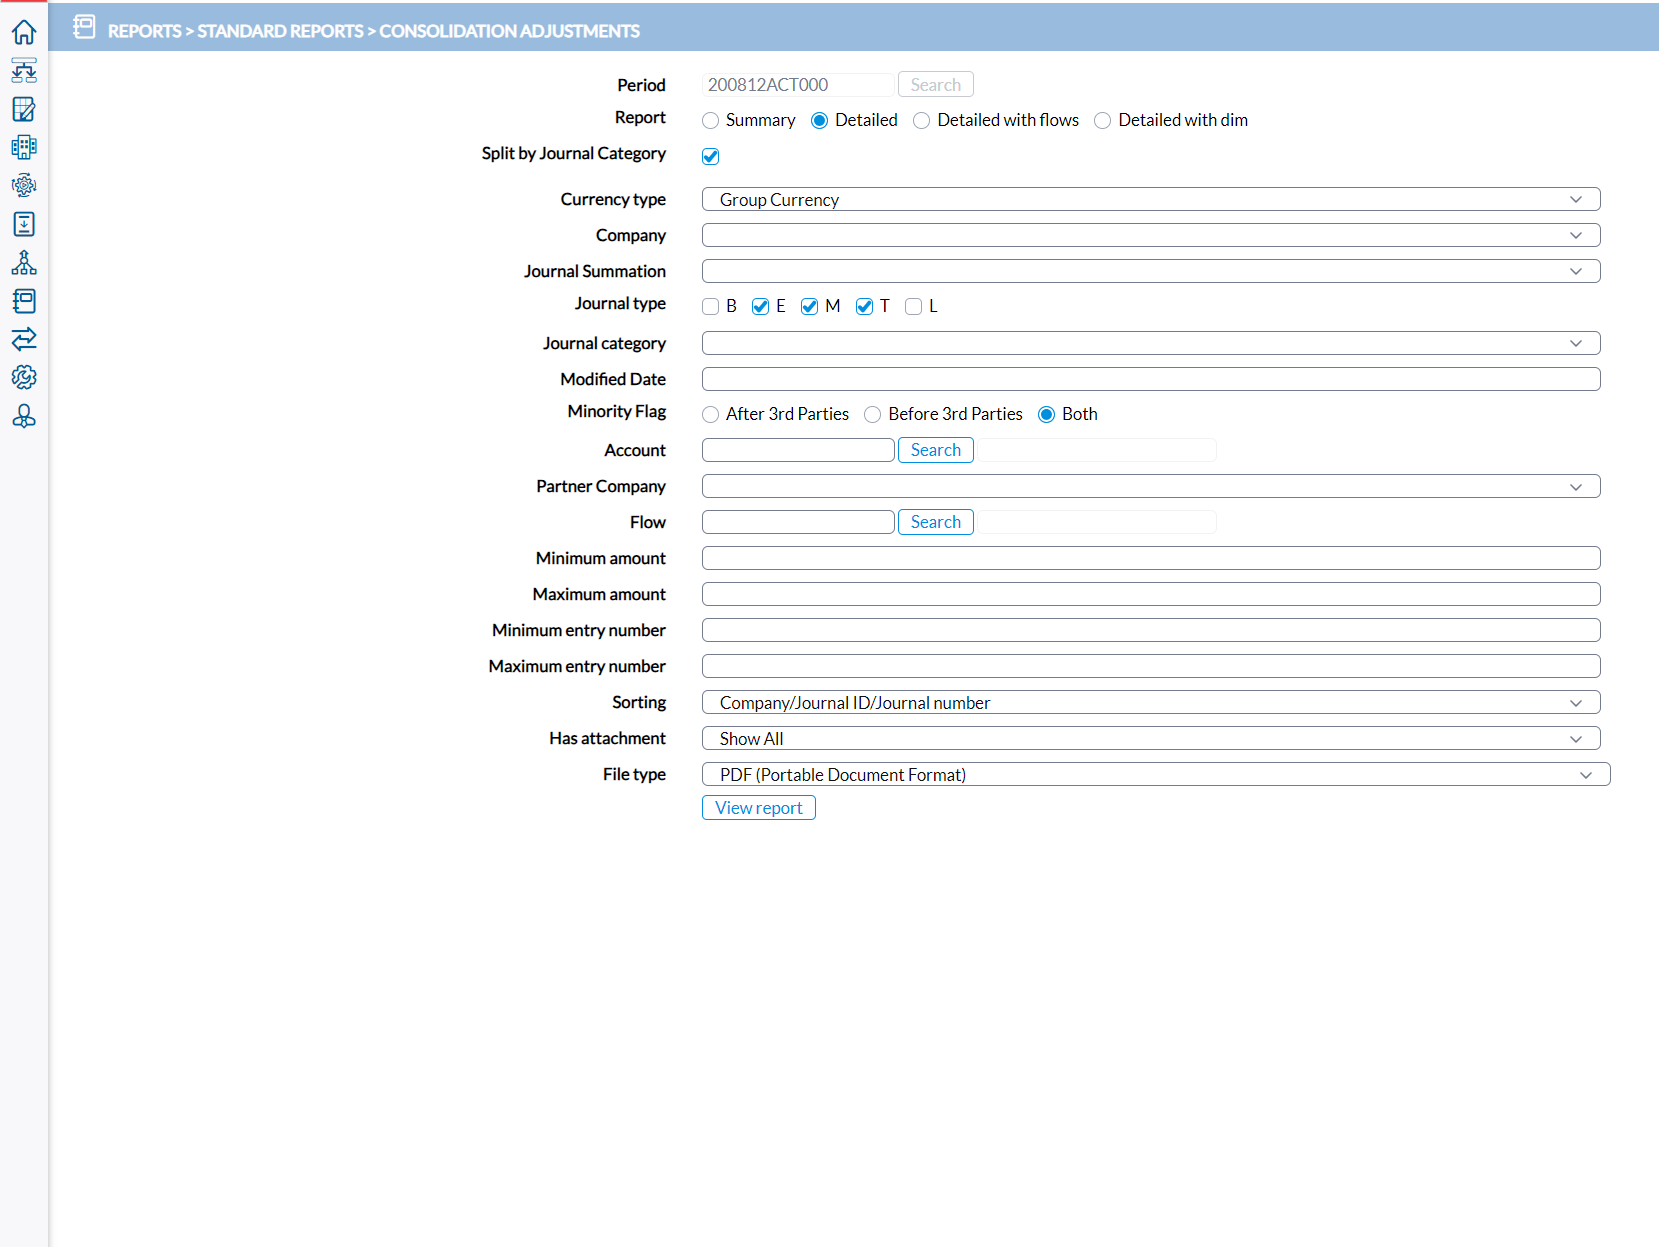Uncheck journal type M
Screen dimensions: 1659x1247
(810, 306)
